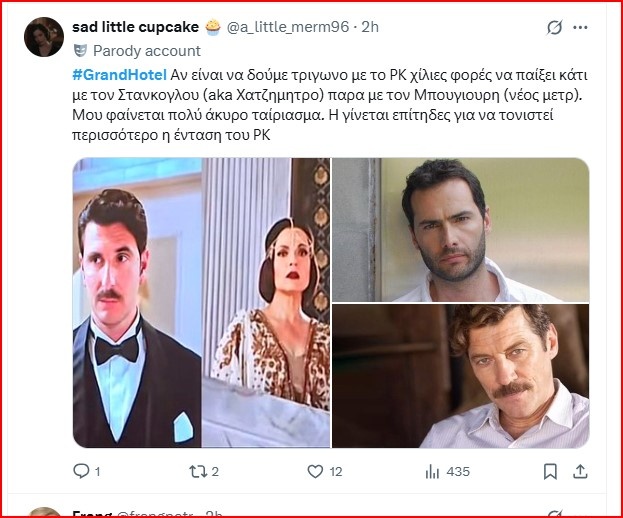This screenshot has height=518, width=623.
Task: Click the Grok icon beside the tweet
Action: pos(555,28)
